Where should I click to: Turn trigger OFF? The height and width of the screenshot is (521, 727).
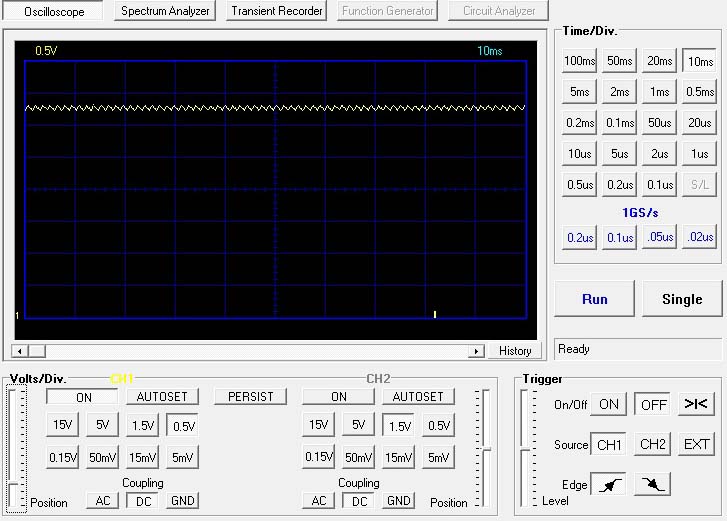click(653, 405)
